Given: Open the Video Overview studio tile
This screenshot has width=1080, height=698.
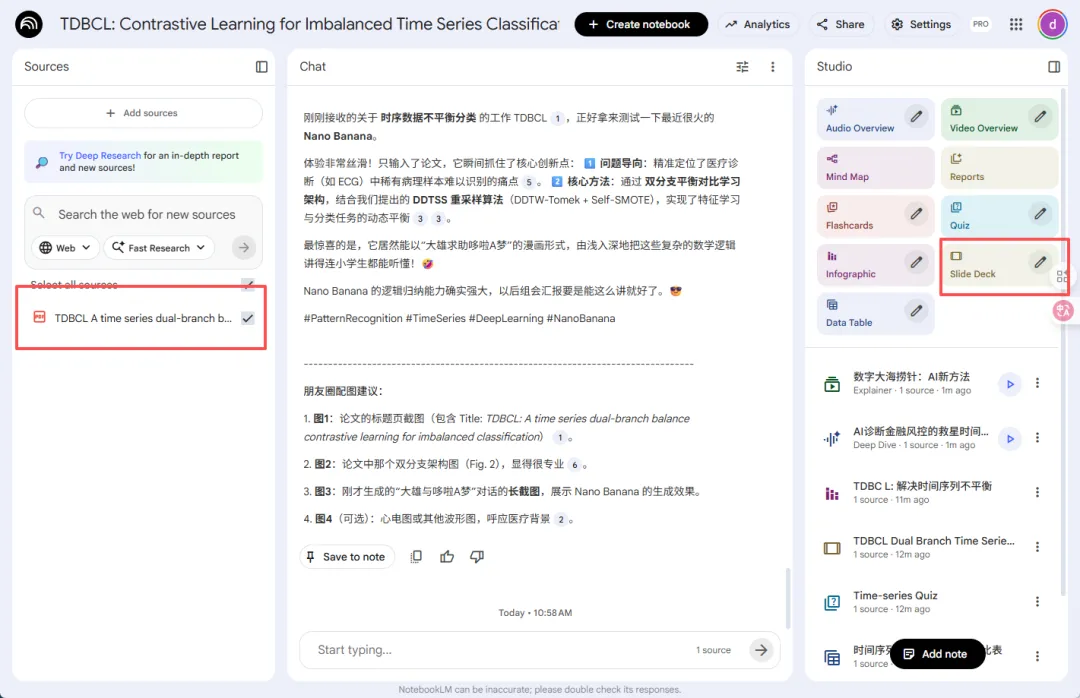Looking at the screenshot, I should 999,119.
